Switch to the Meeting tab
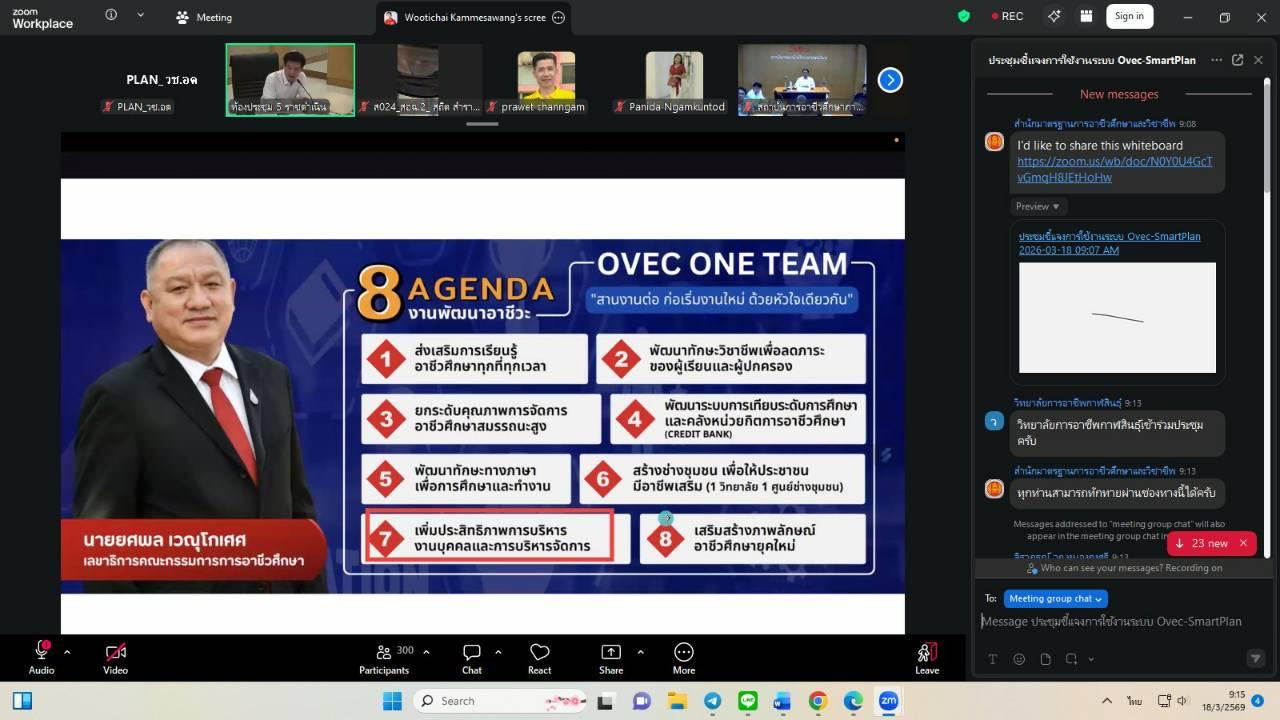Screen dimensions: 1280x720 pos(204,17)
